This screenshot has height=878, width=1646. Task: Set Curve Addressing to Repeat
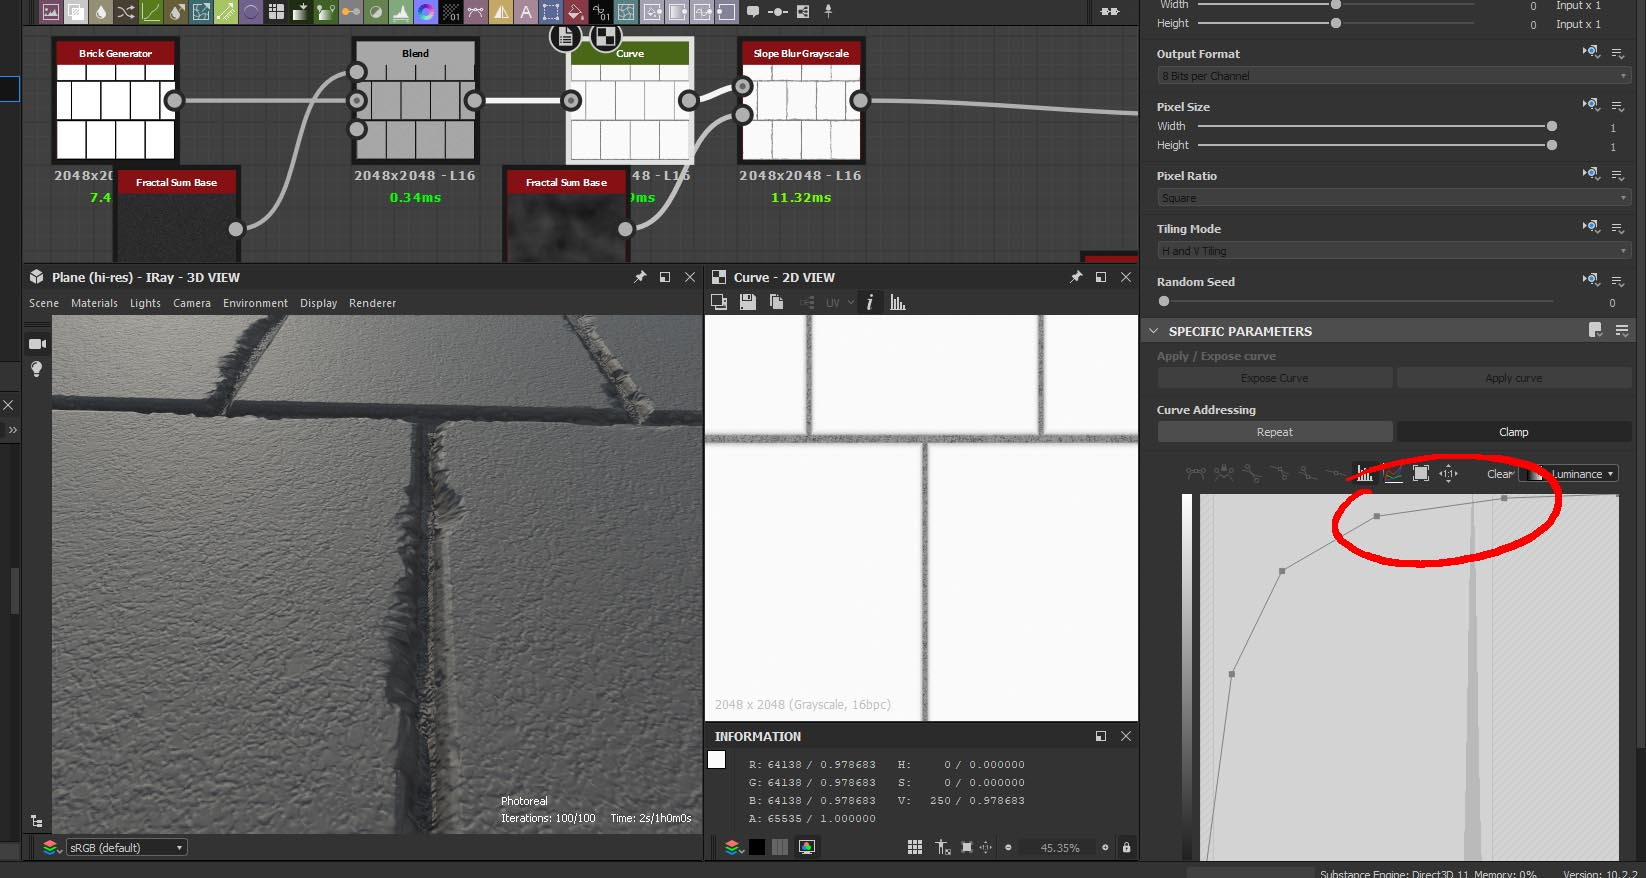[1274, 432]
